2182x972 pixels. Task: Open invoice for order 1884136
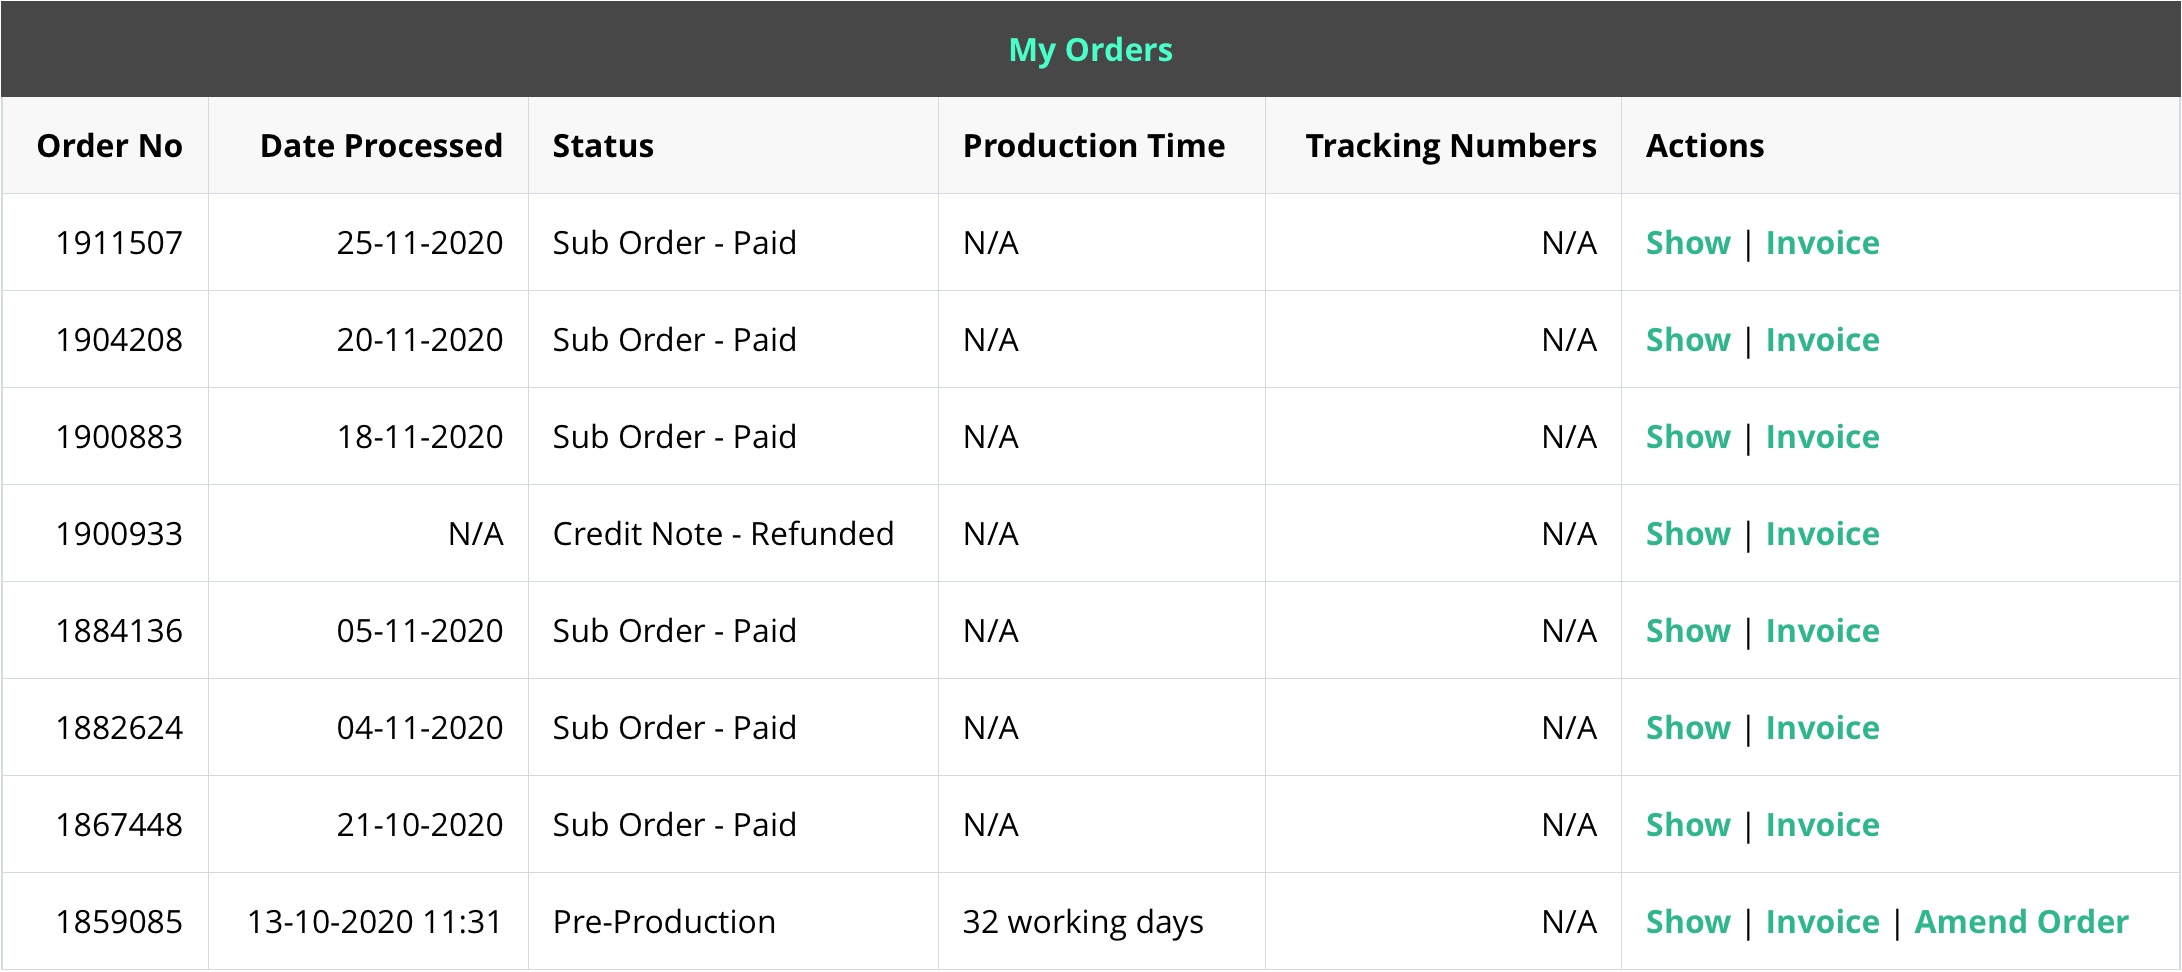point(1822,631)
